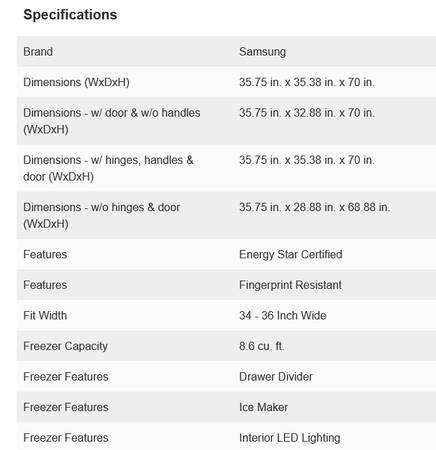The width and height of the screenshot is (436, 450).
Task: Select the Drawer Divider value
Action: 276,377
